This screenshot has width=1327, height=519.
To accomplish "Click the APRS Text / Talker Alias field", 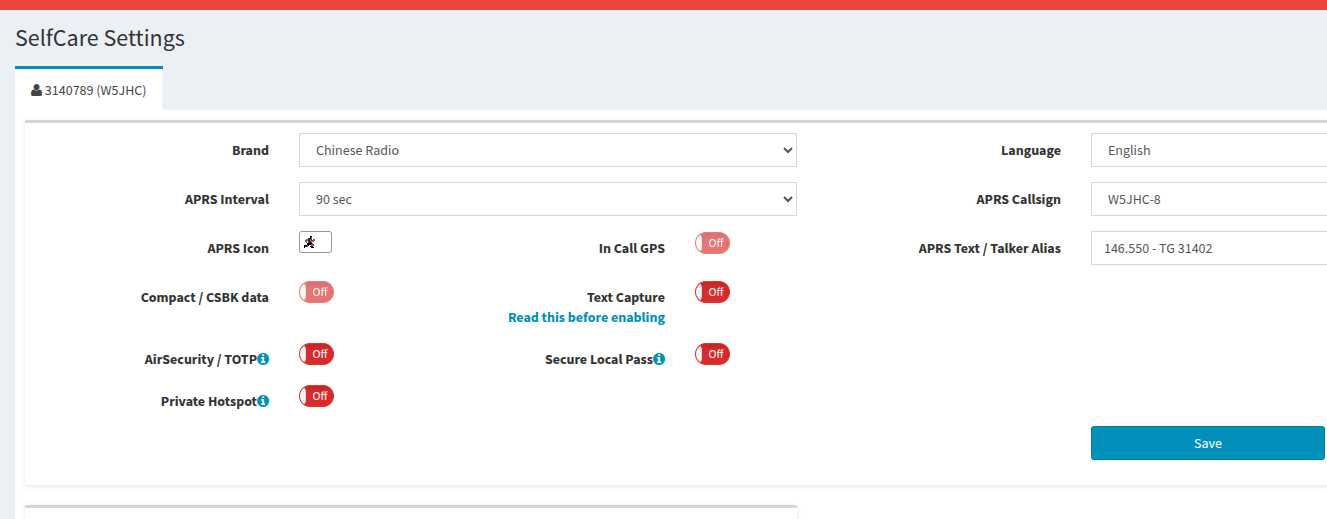I will pyautogui.click(x=1208, y=248).
